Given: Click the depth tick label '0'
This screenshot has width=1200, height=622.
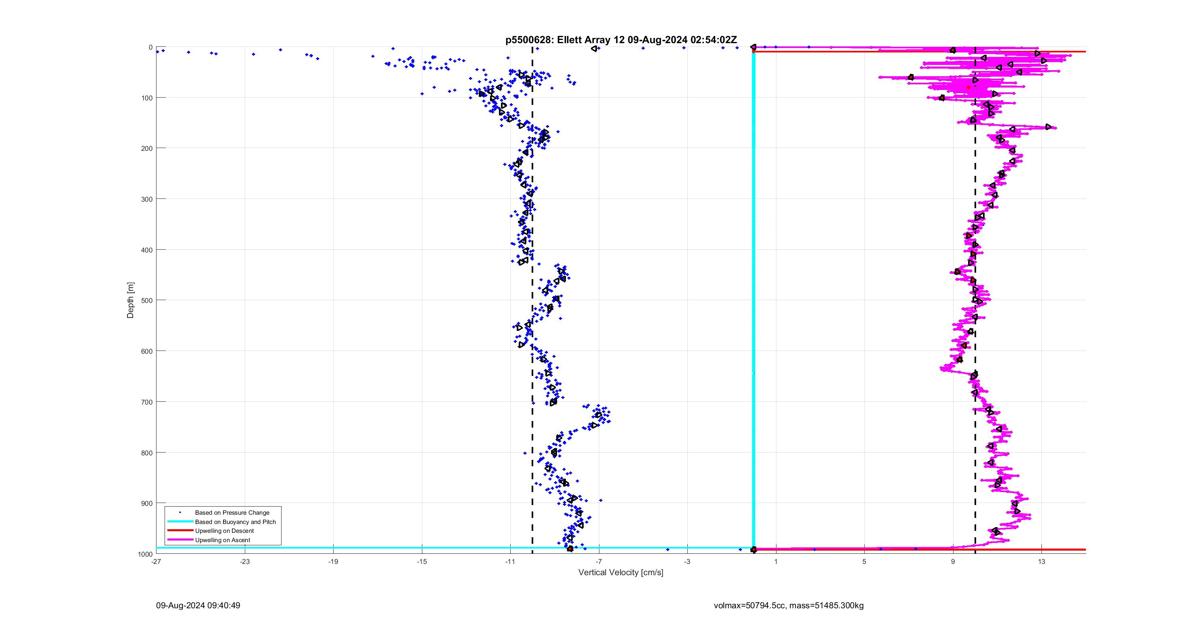Looking at the screenshot, I should [150, 47].
